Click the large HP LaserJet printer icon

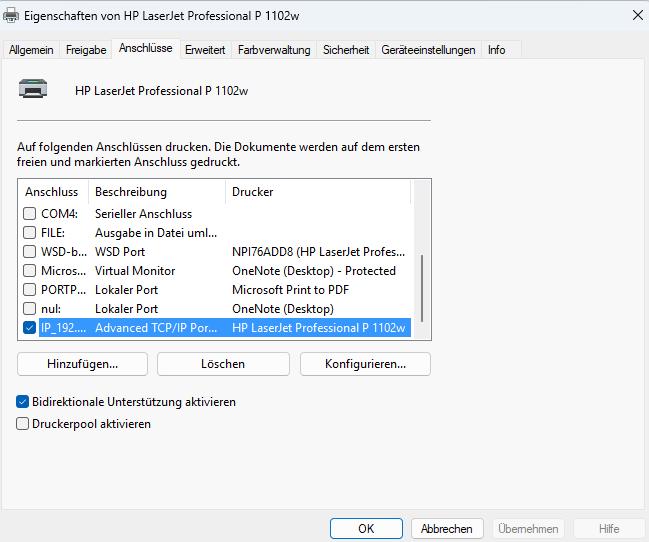point(33,88)
